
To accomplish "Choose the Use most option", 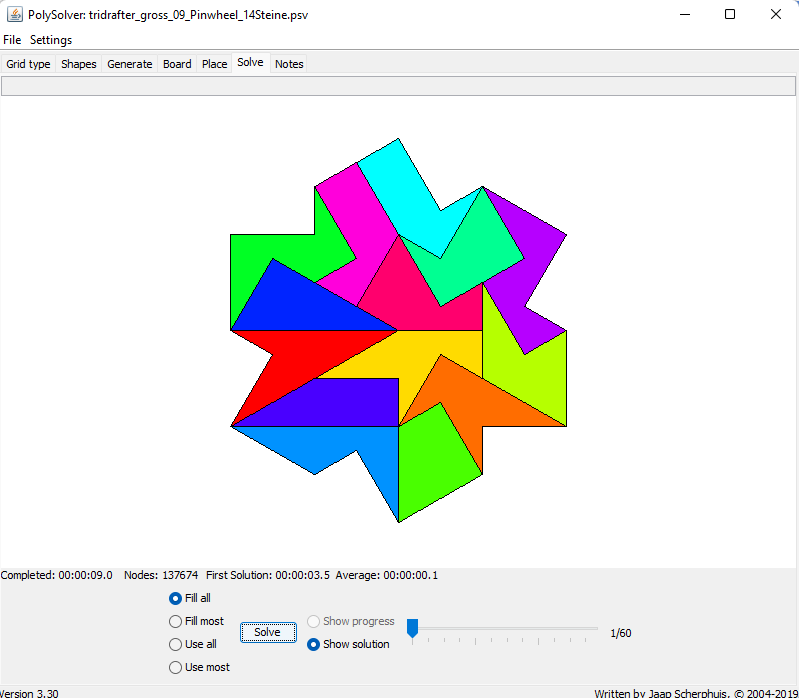I will coord(199,667).
